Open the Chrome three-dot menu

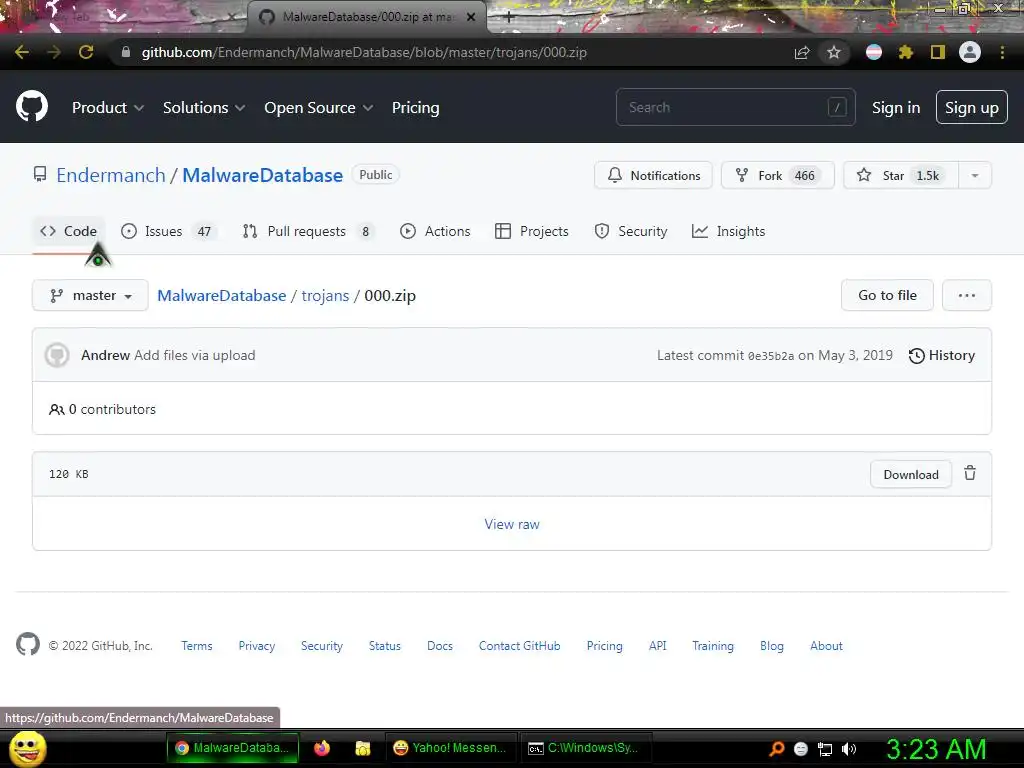click(1002, 52)
